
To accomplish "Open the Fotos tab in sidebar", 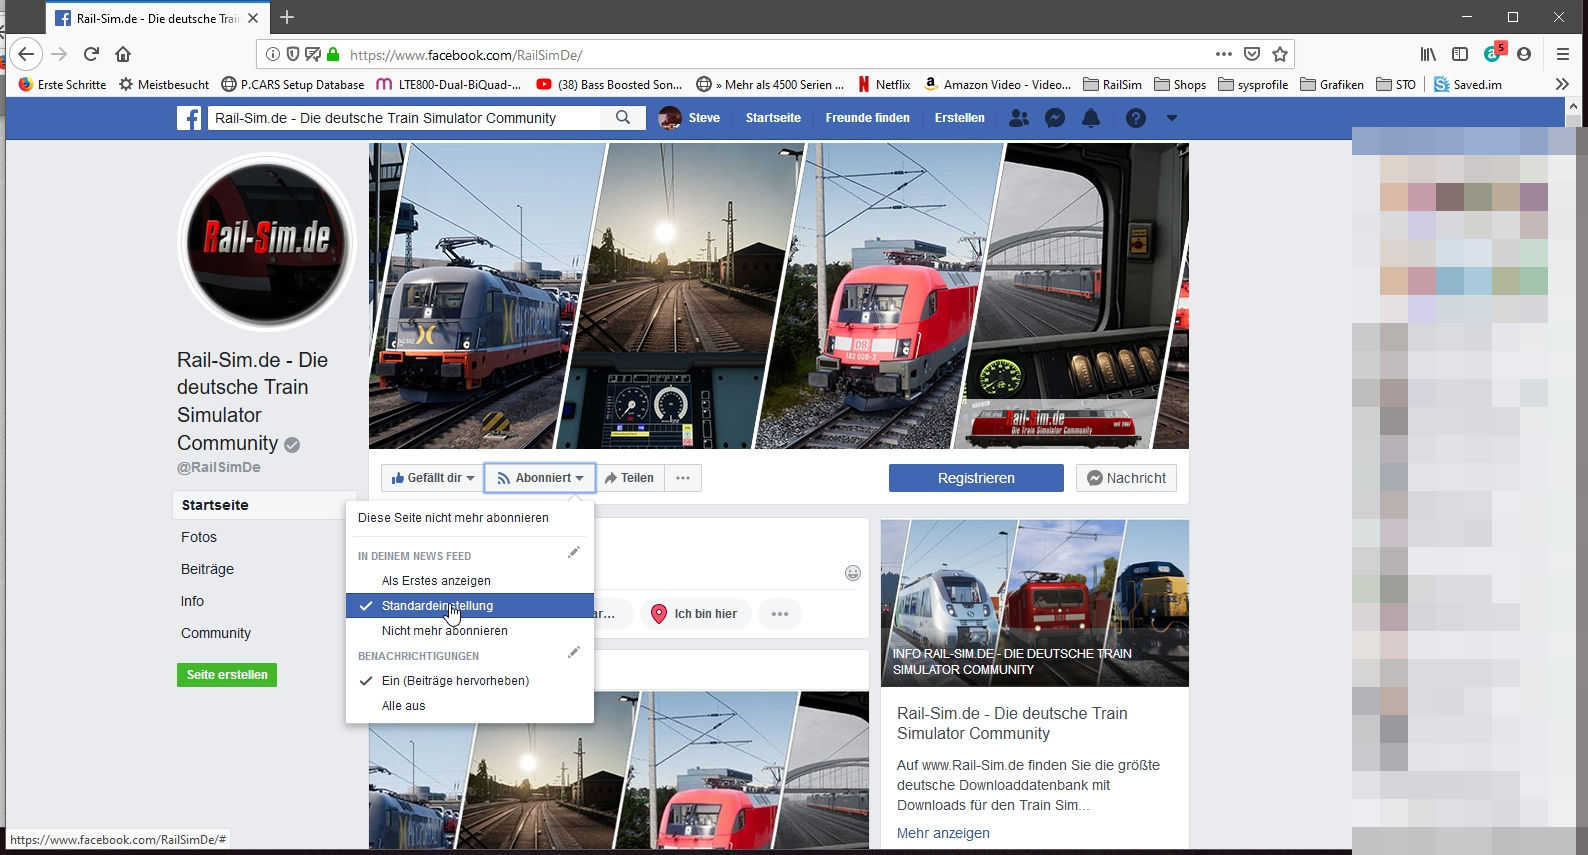I will click(x=199, y=537).
